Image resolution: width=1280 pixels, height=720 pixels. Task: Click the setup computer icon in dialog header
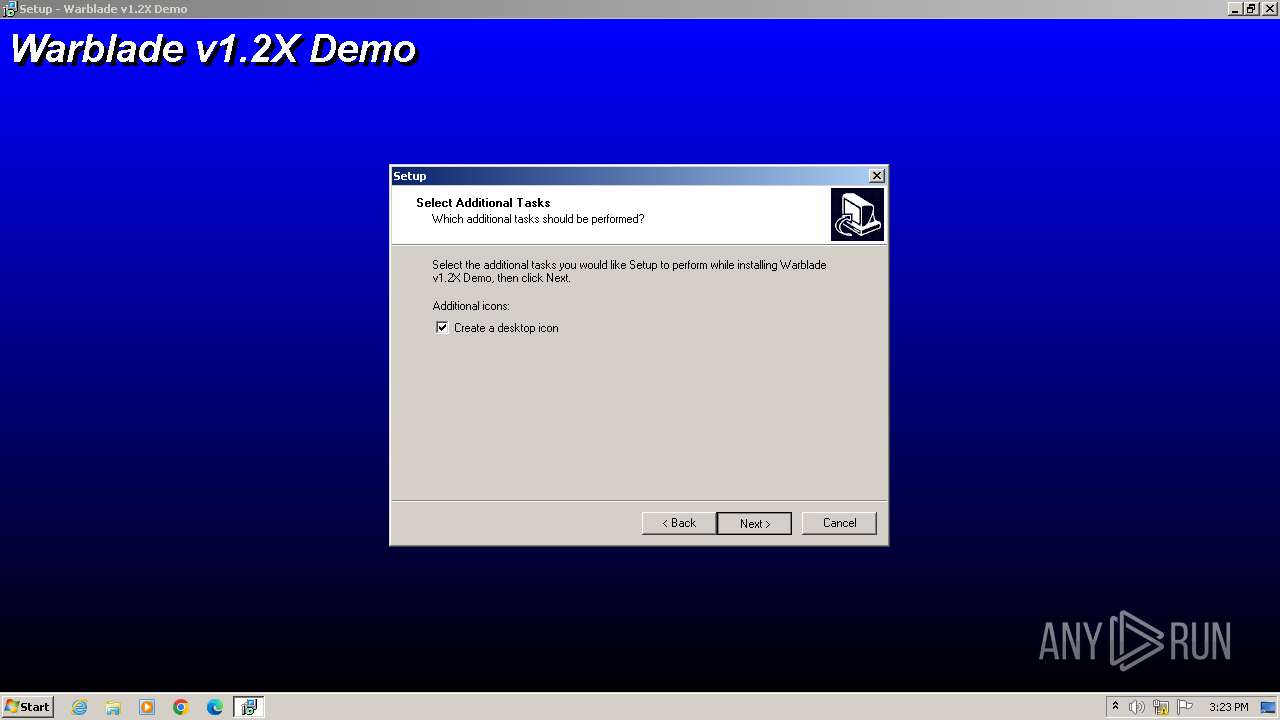[857, 215]
